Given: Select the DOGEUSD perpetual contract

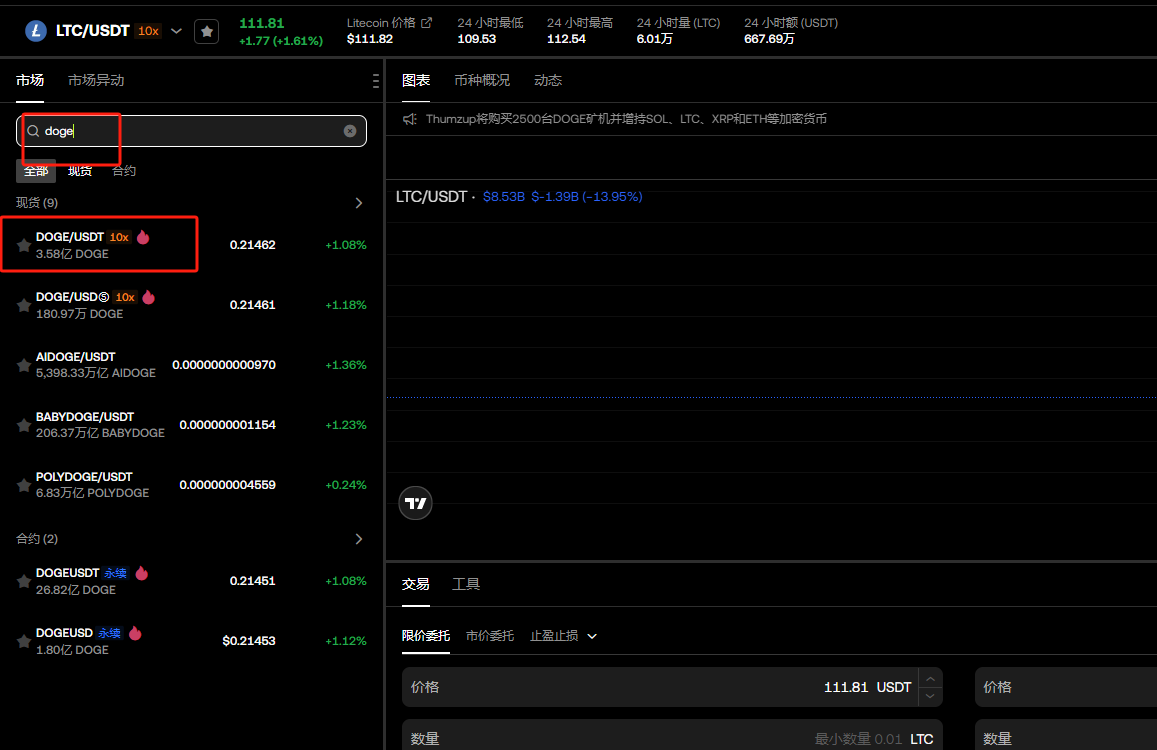Looking at the screenshot, I should [x=191, y=641].
